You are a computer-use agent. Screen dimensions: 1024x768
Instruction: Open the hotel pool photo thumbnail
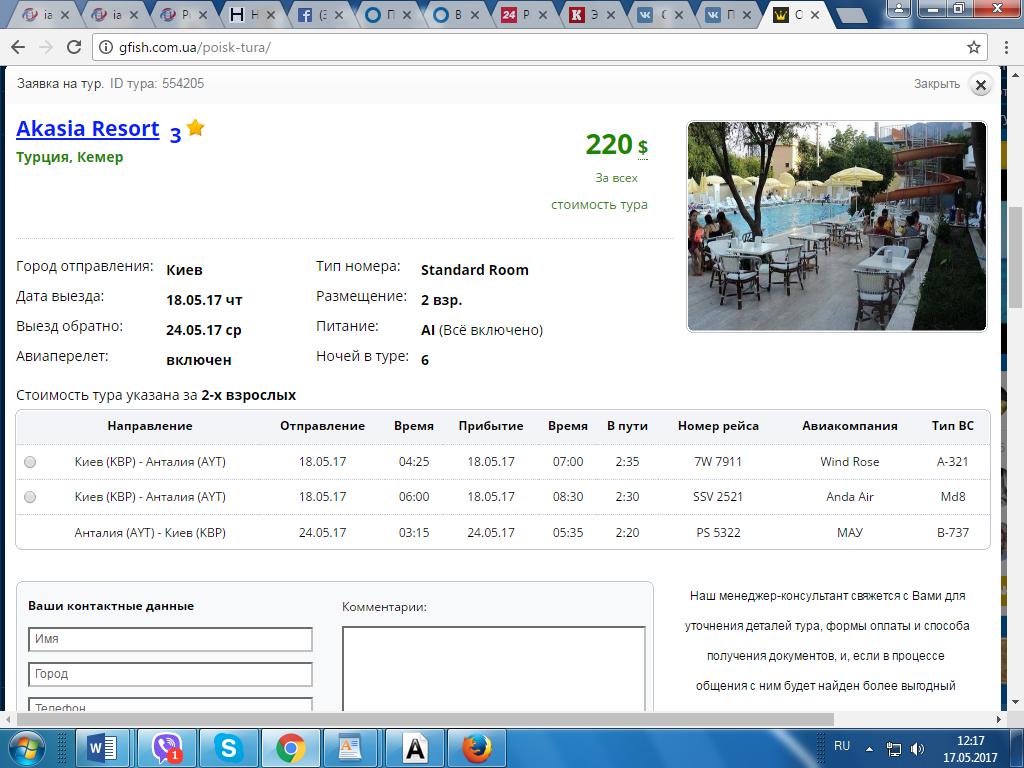tap(836, 226)
